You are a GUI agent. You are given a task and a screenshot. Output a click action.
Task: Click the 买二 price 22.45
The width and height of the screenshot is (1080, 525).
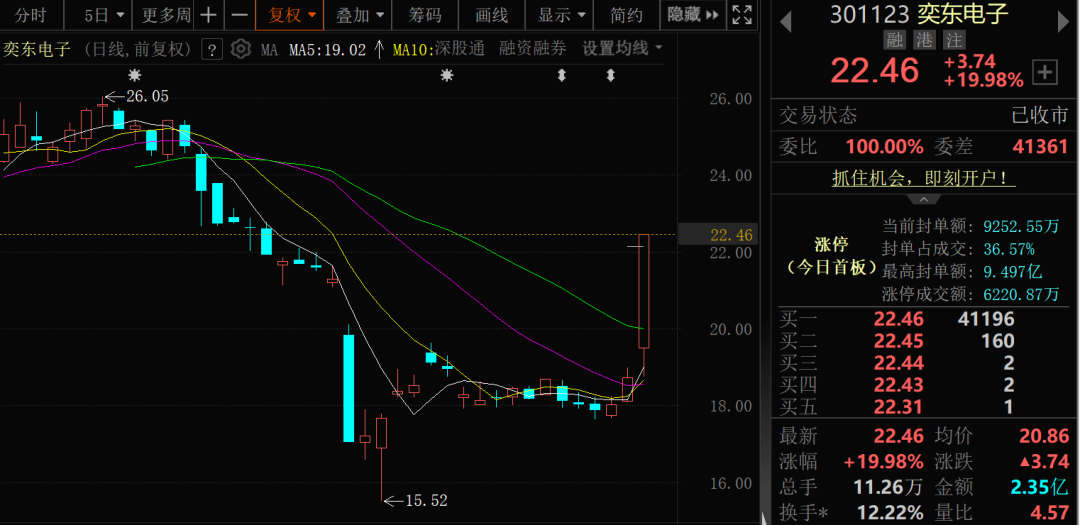coord(899,341)
